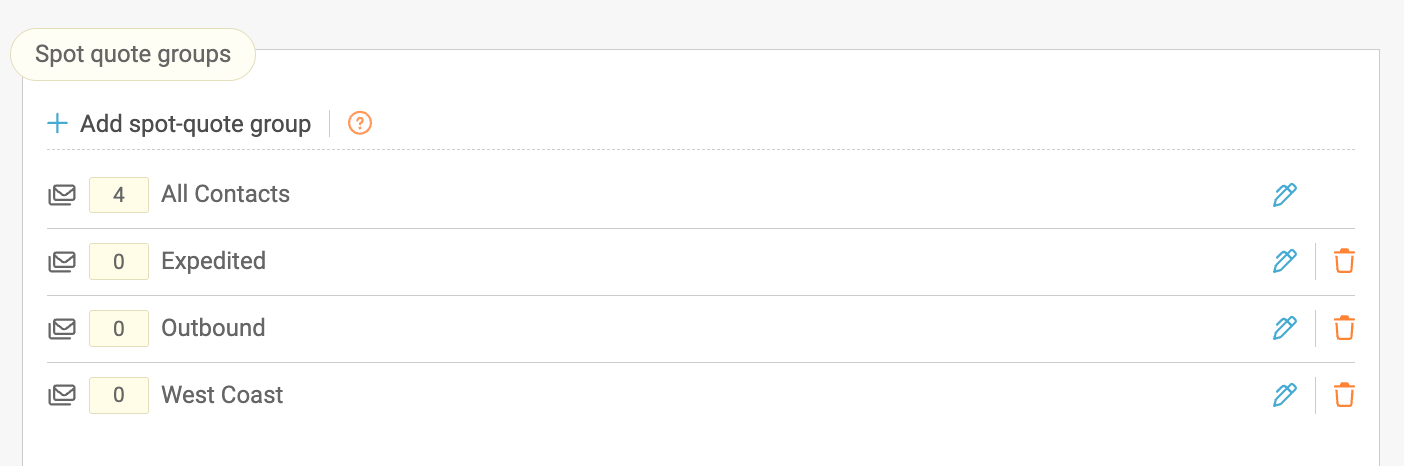
Task: Click envelope icon beside Expedited
Action: 62,262
